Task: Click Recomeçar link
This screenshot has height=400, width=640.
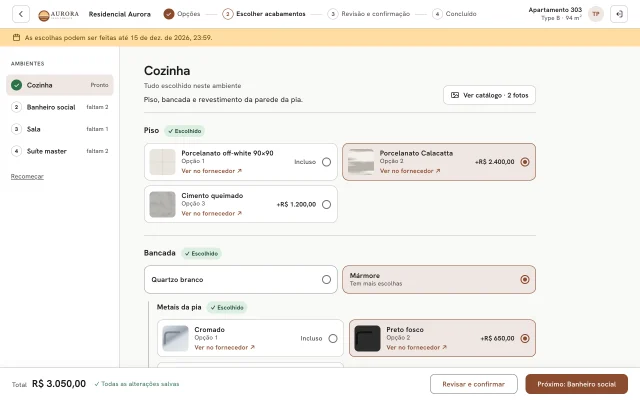Action: [x=27, y=176]
